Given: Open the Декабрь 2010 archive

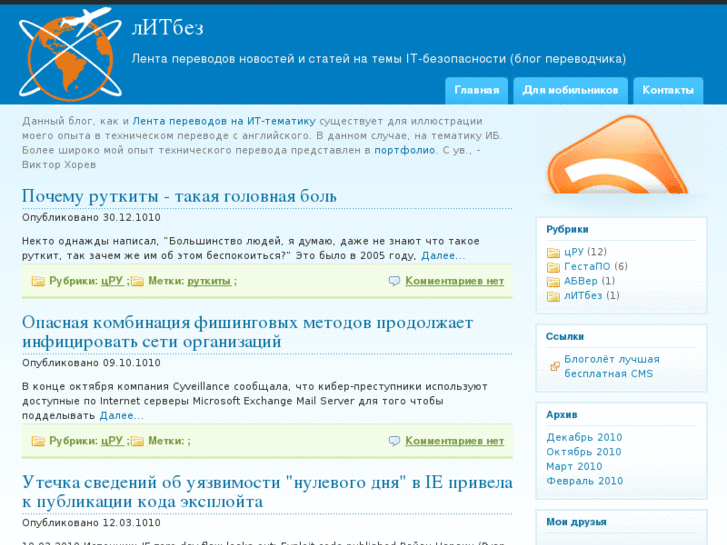Looking at the screenshot, I should point(584,437).
